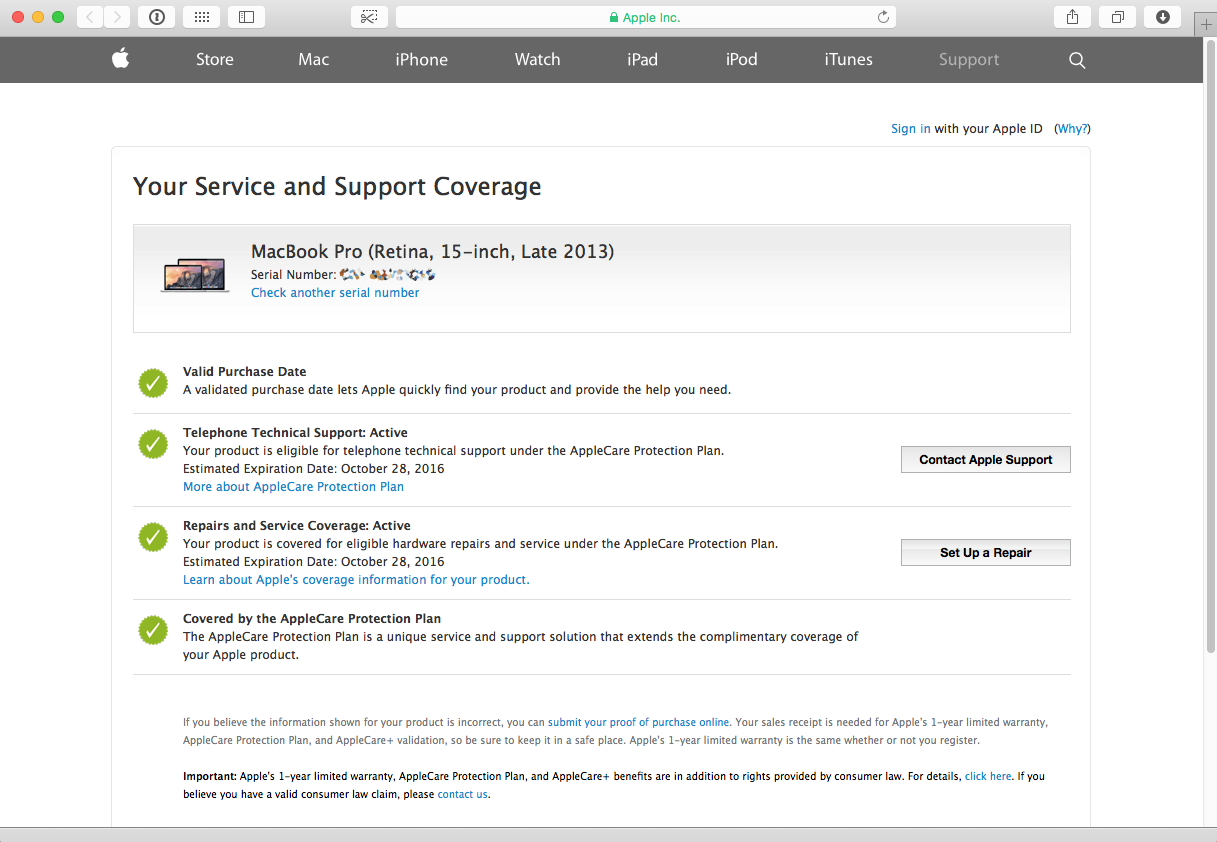Toggle the Safari sidebar icon
Viewport: 1217px width, 842px height.
pos(247,17)
